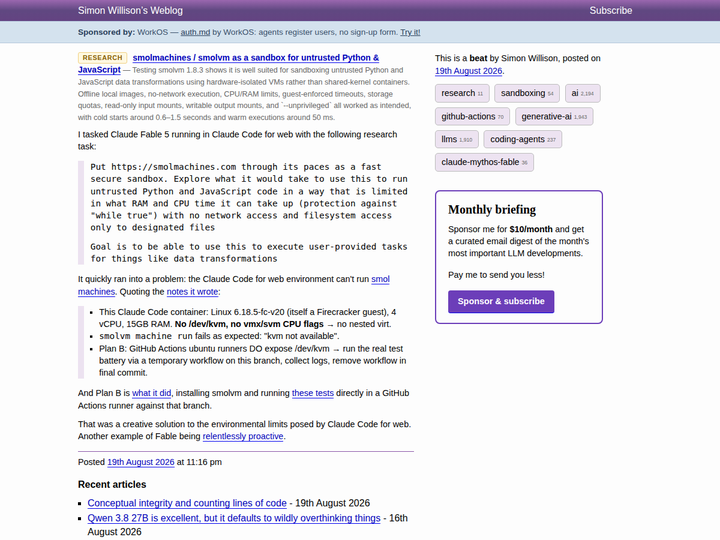Screen dimensions: 720x540
Task: Open the auth.md sponsor link
Action: 195,32
